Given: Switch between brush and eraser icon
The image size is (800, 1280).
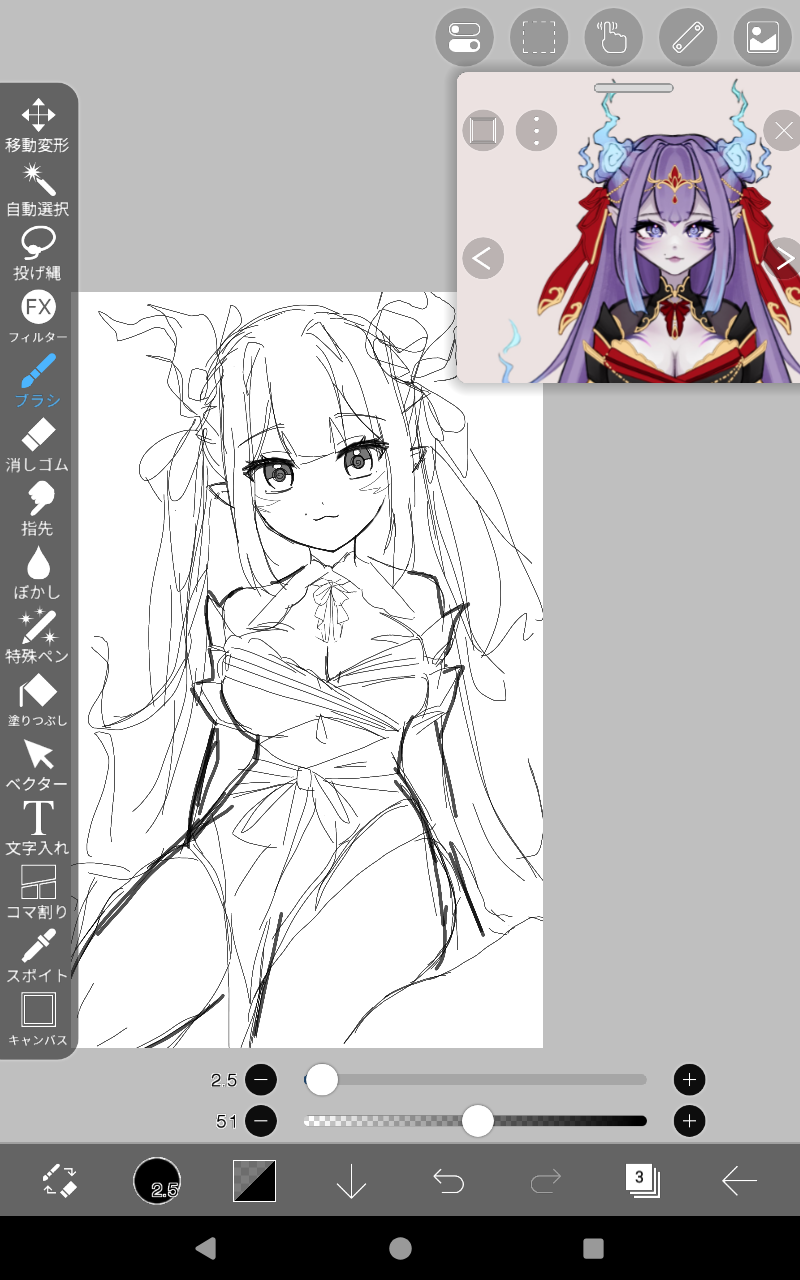Looking at the screenshot, I should point(59,1181).
